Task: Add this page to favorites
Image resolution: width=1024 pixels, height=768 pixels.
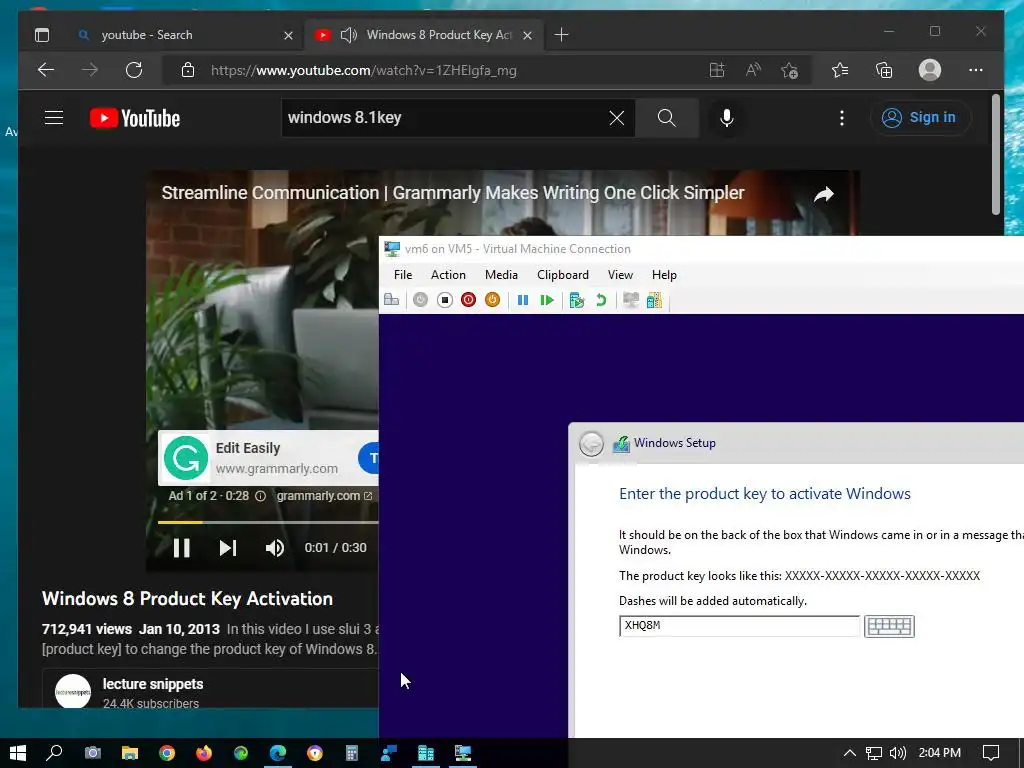Action: pos(790,70)
